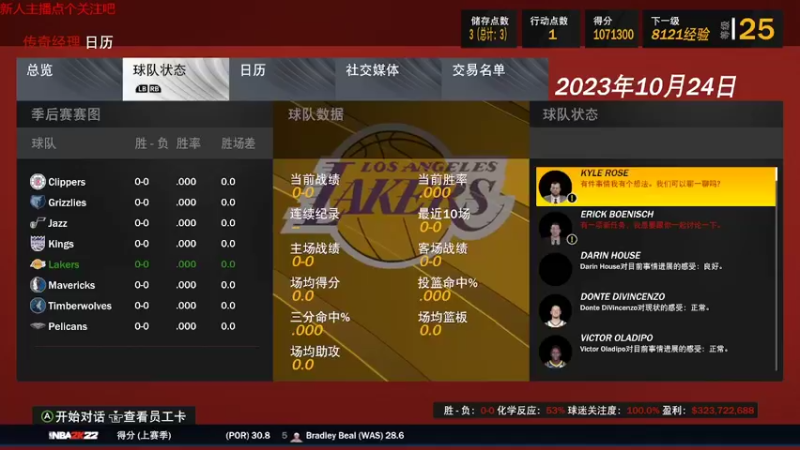Viewport: 800px width, 450px height.
Task: Click the Kings team logo icon
Action: 37,243
